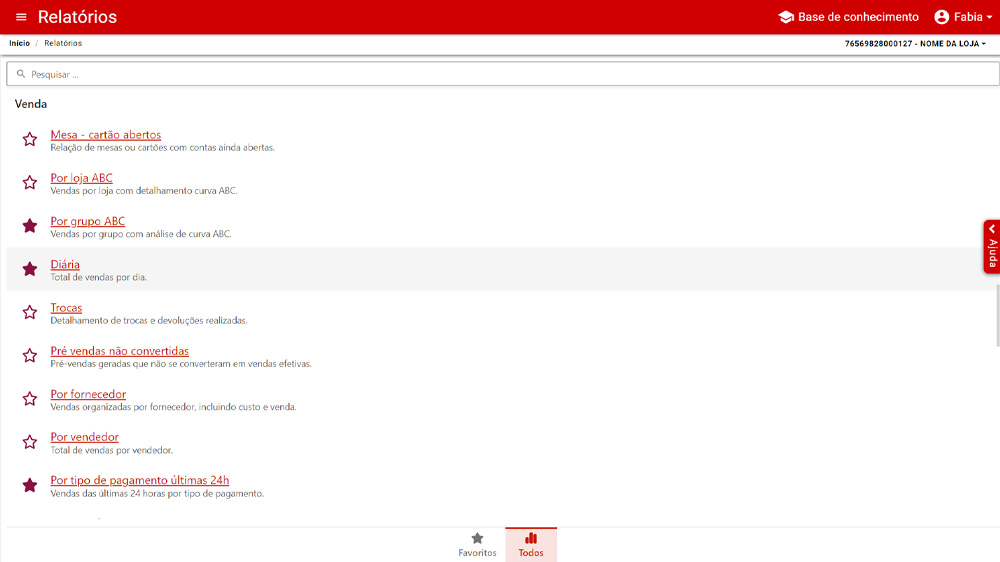Click the vertical scrollbar thumb

tap(996, 315)
